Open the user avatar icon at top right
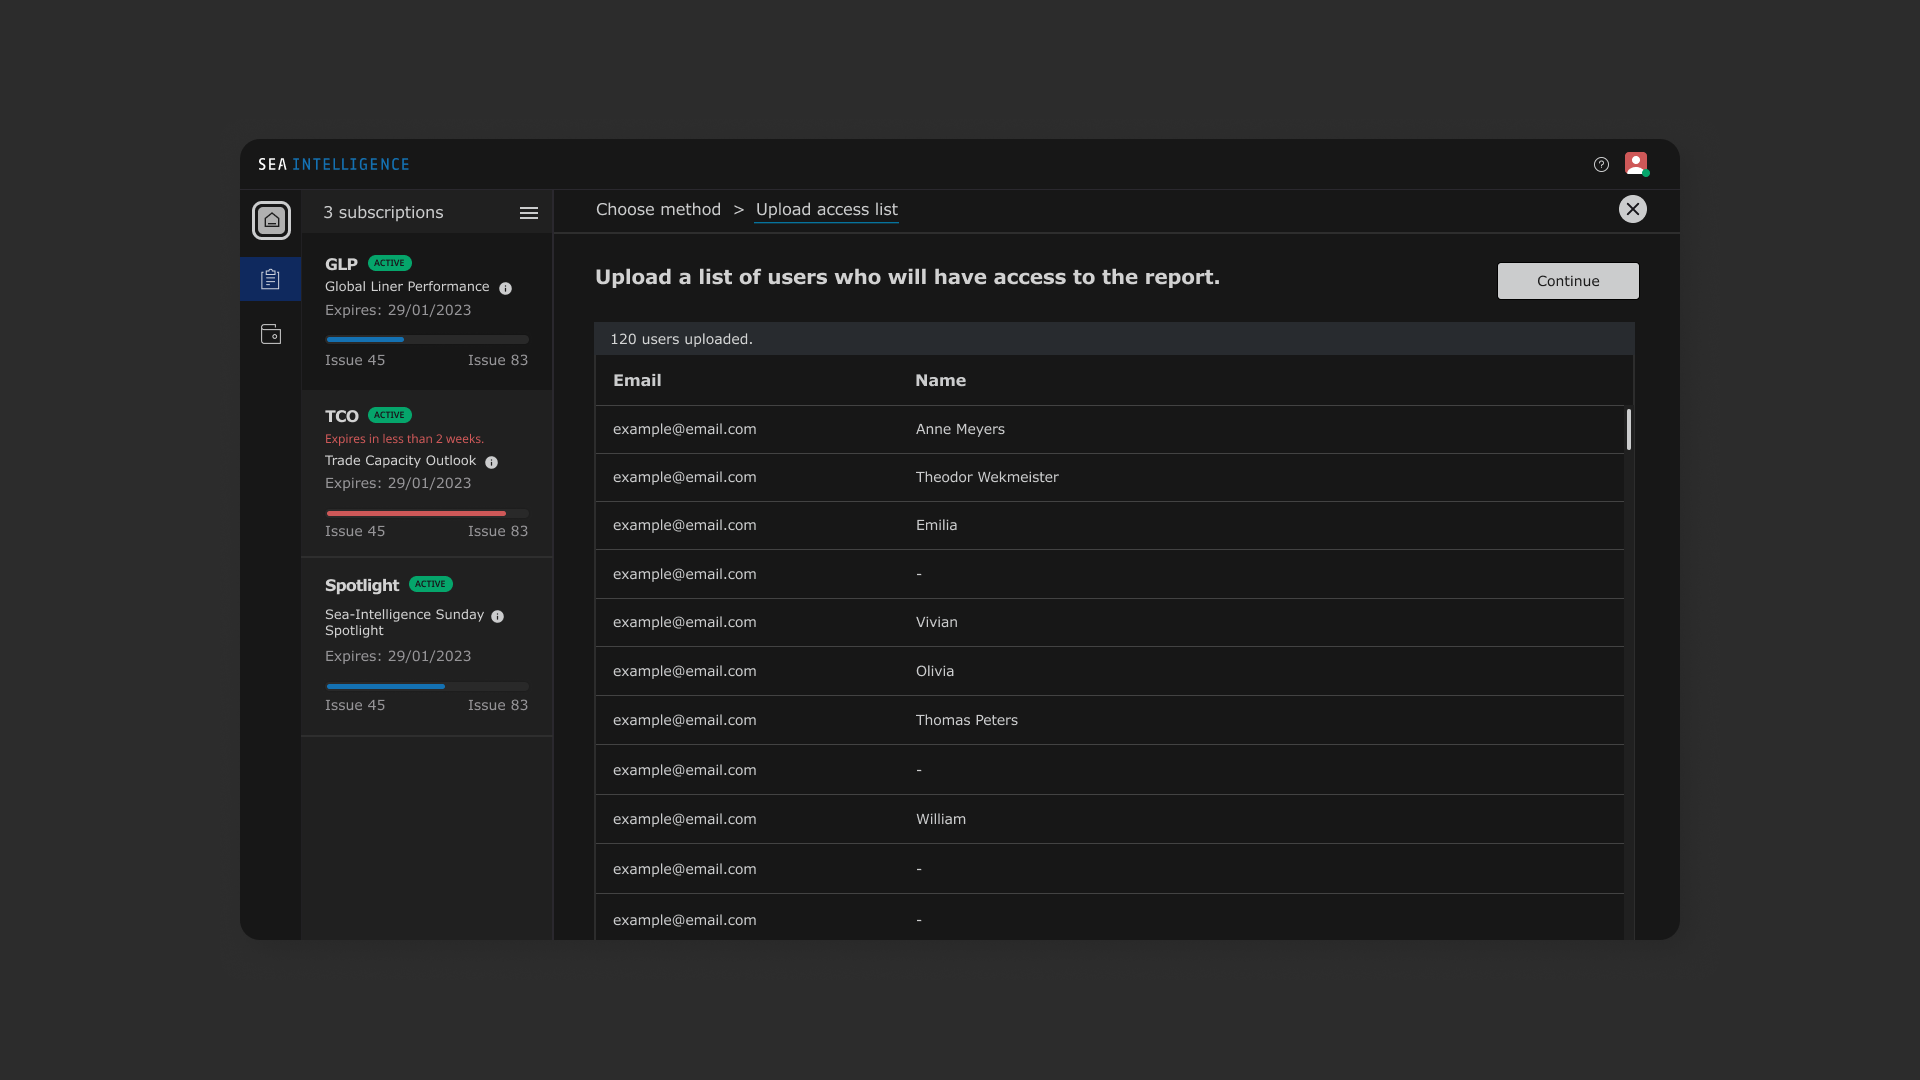1920x1080 pixels. 1636,163
